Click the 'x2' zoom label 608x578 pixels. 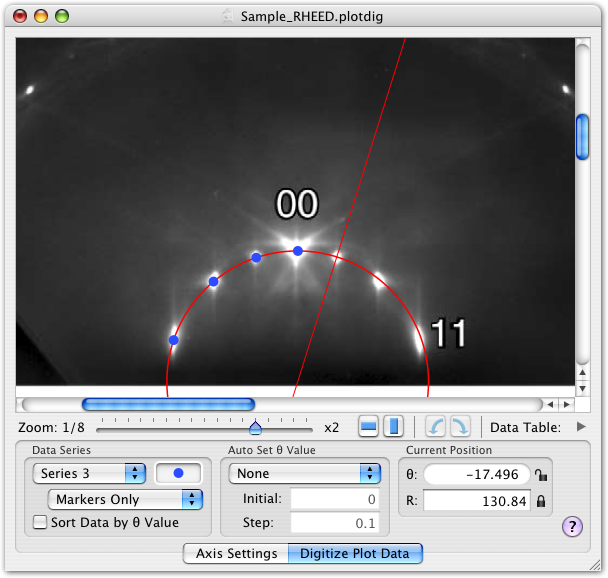[x=332, y=428]
